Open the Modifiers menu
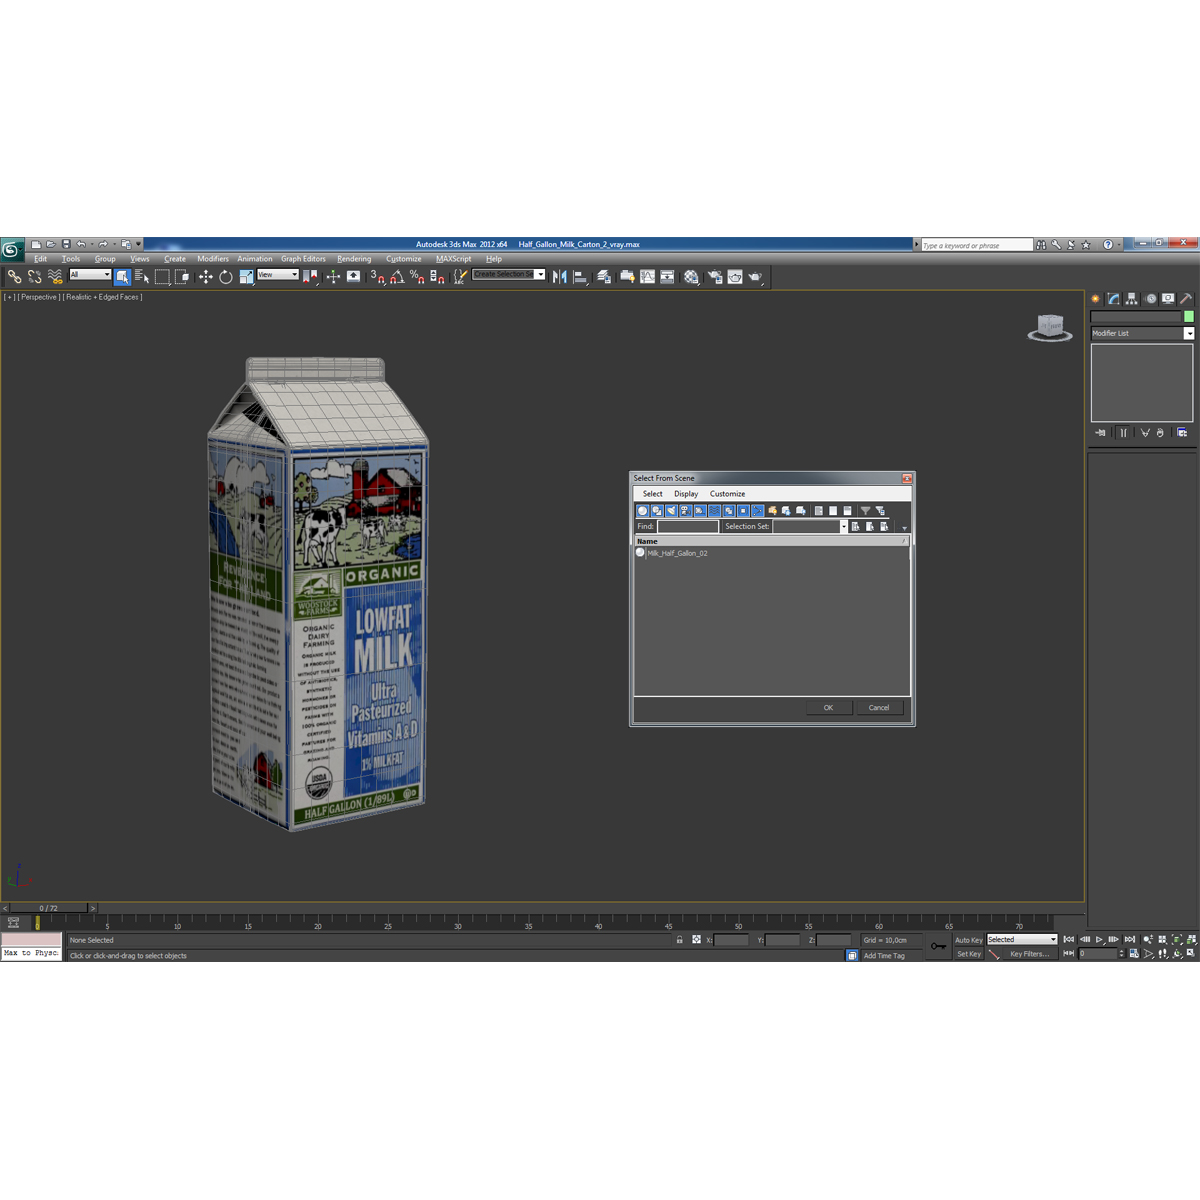Screen dimensions: 1200x1200 (212, 259)
